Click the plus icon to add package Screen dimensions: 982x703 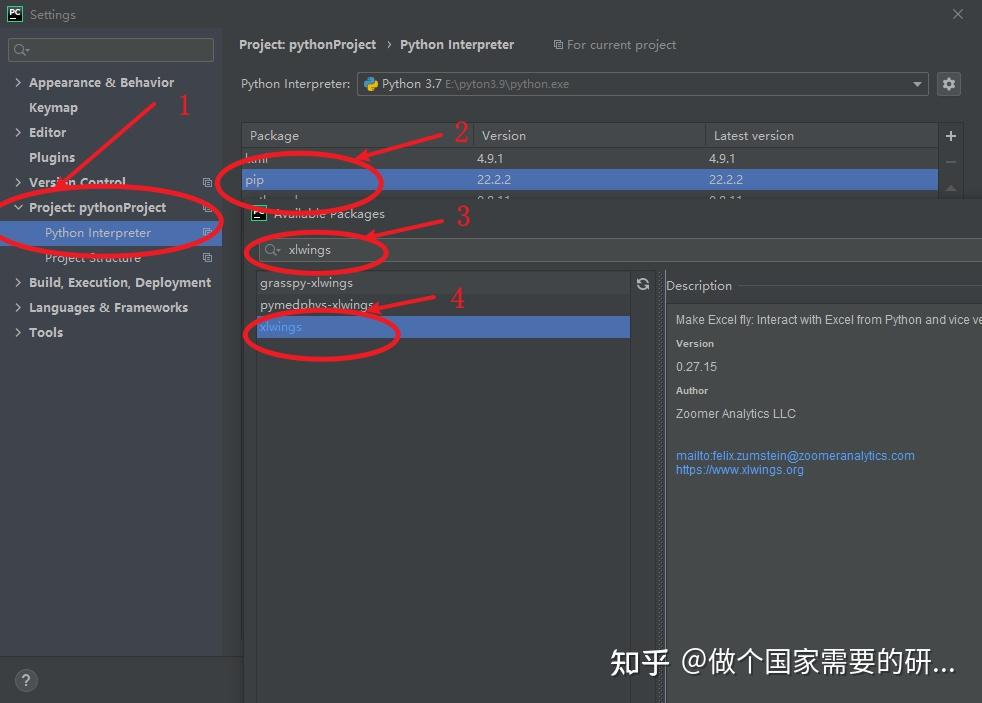pos(950,136)
